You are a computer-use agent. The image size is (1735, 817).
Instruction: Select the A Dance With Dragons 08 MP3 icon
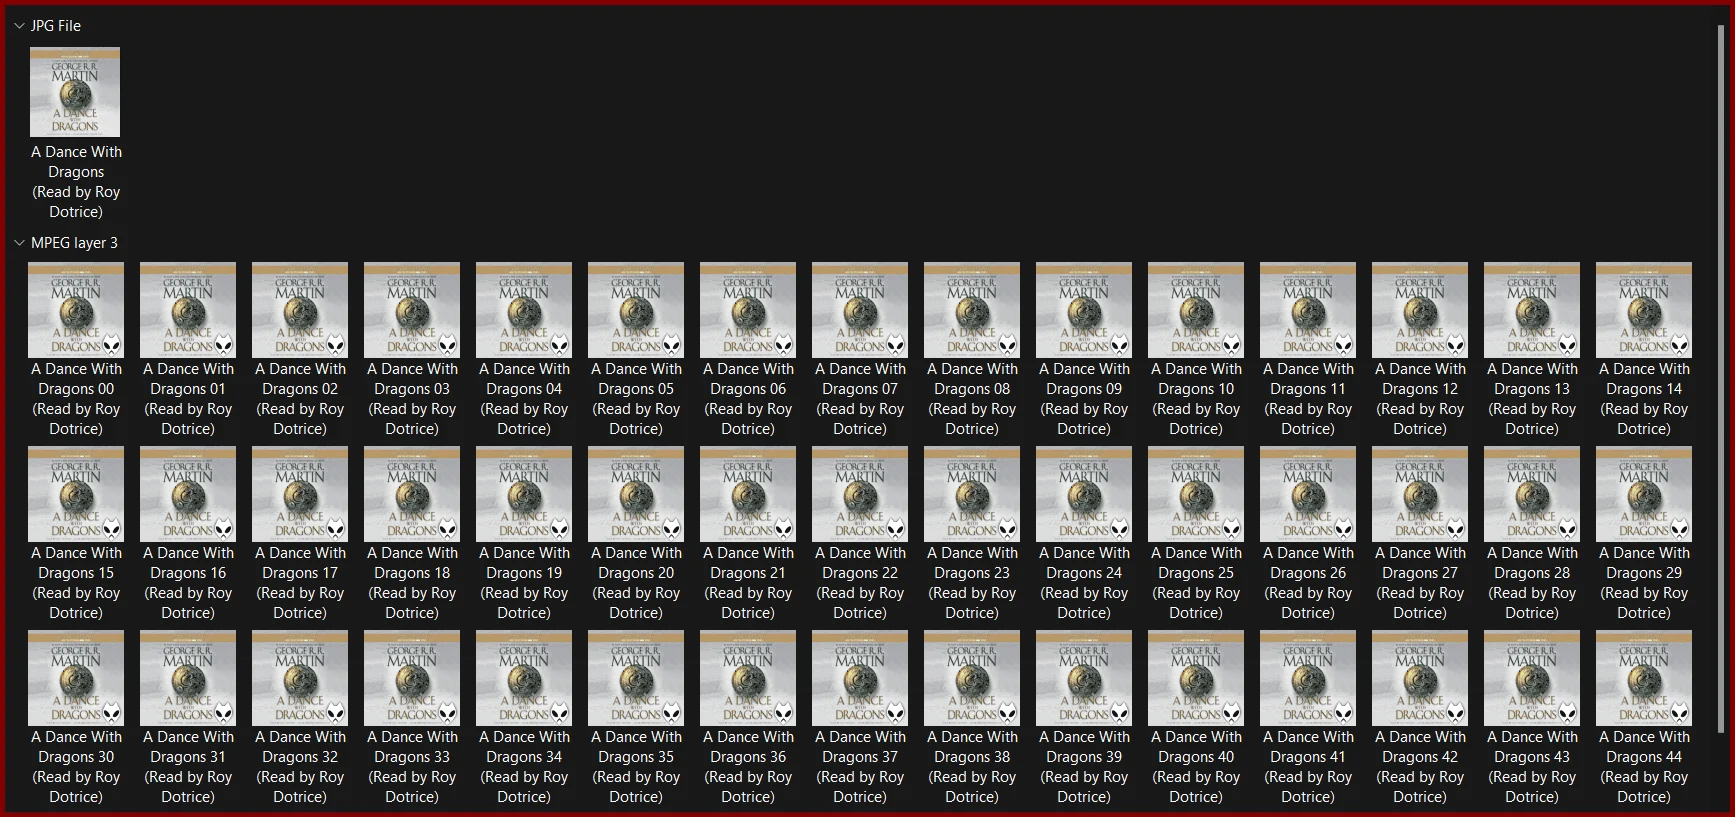(x=972, y=310)
